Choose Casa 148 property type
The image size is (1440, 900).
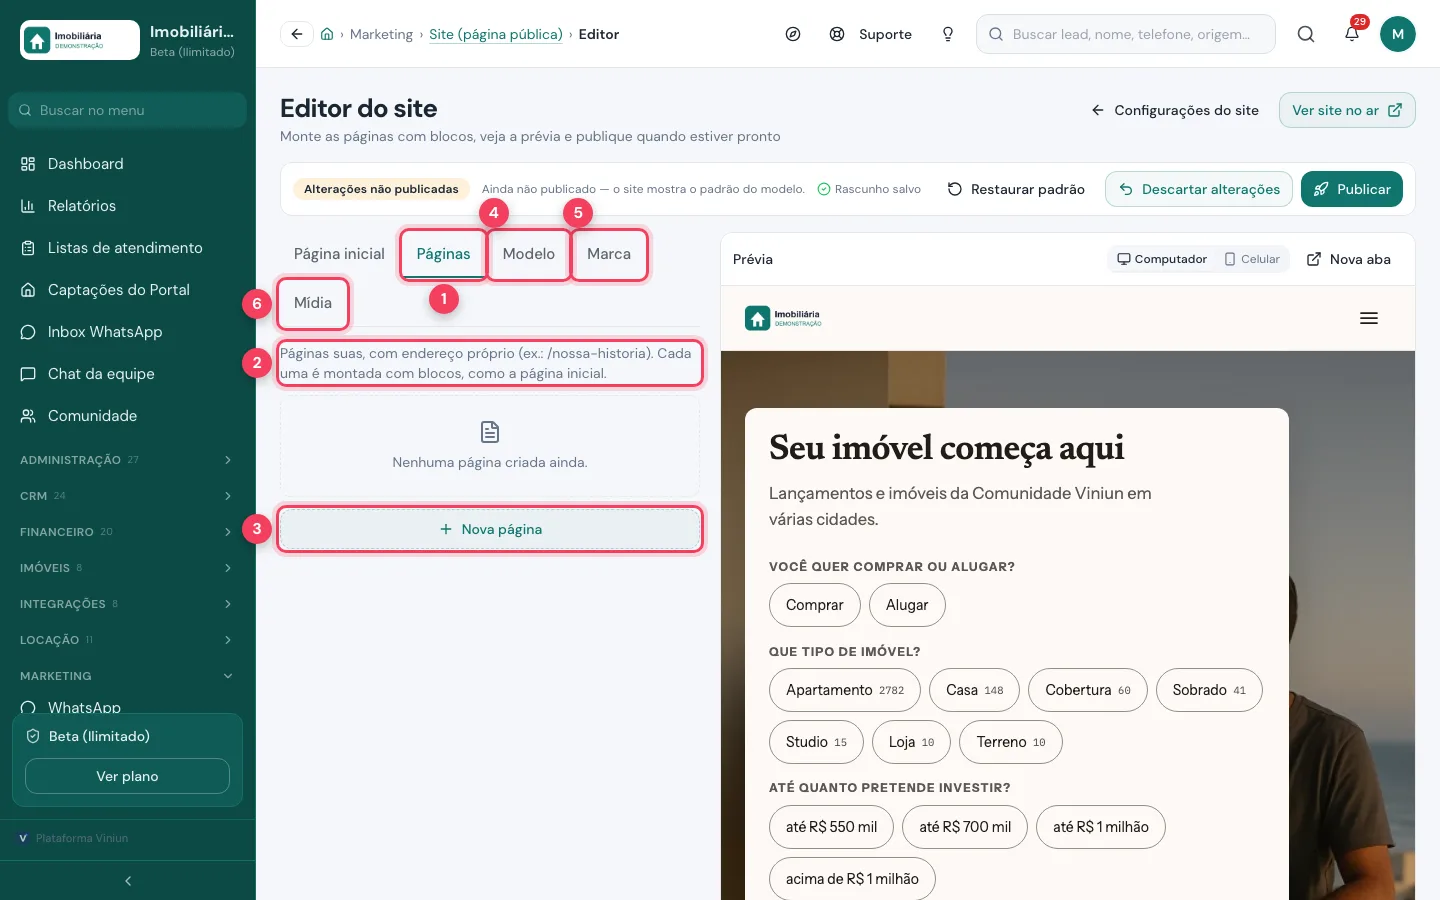point(975,690)
